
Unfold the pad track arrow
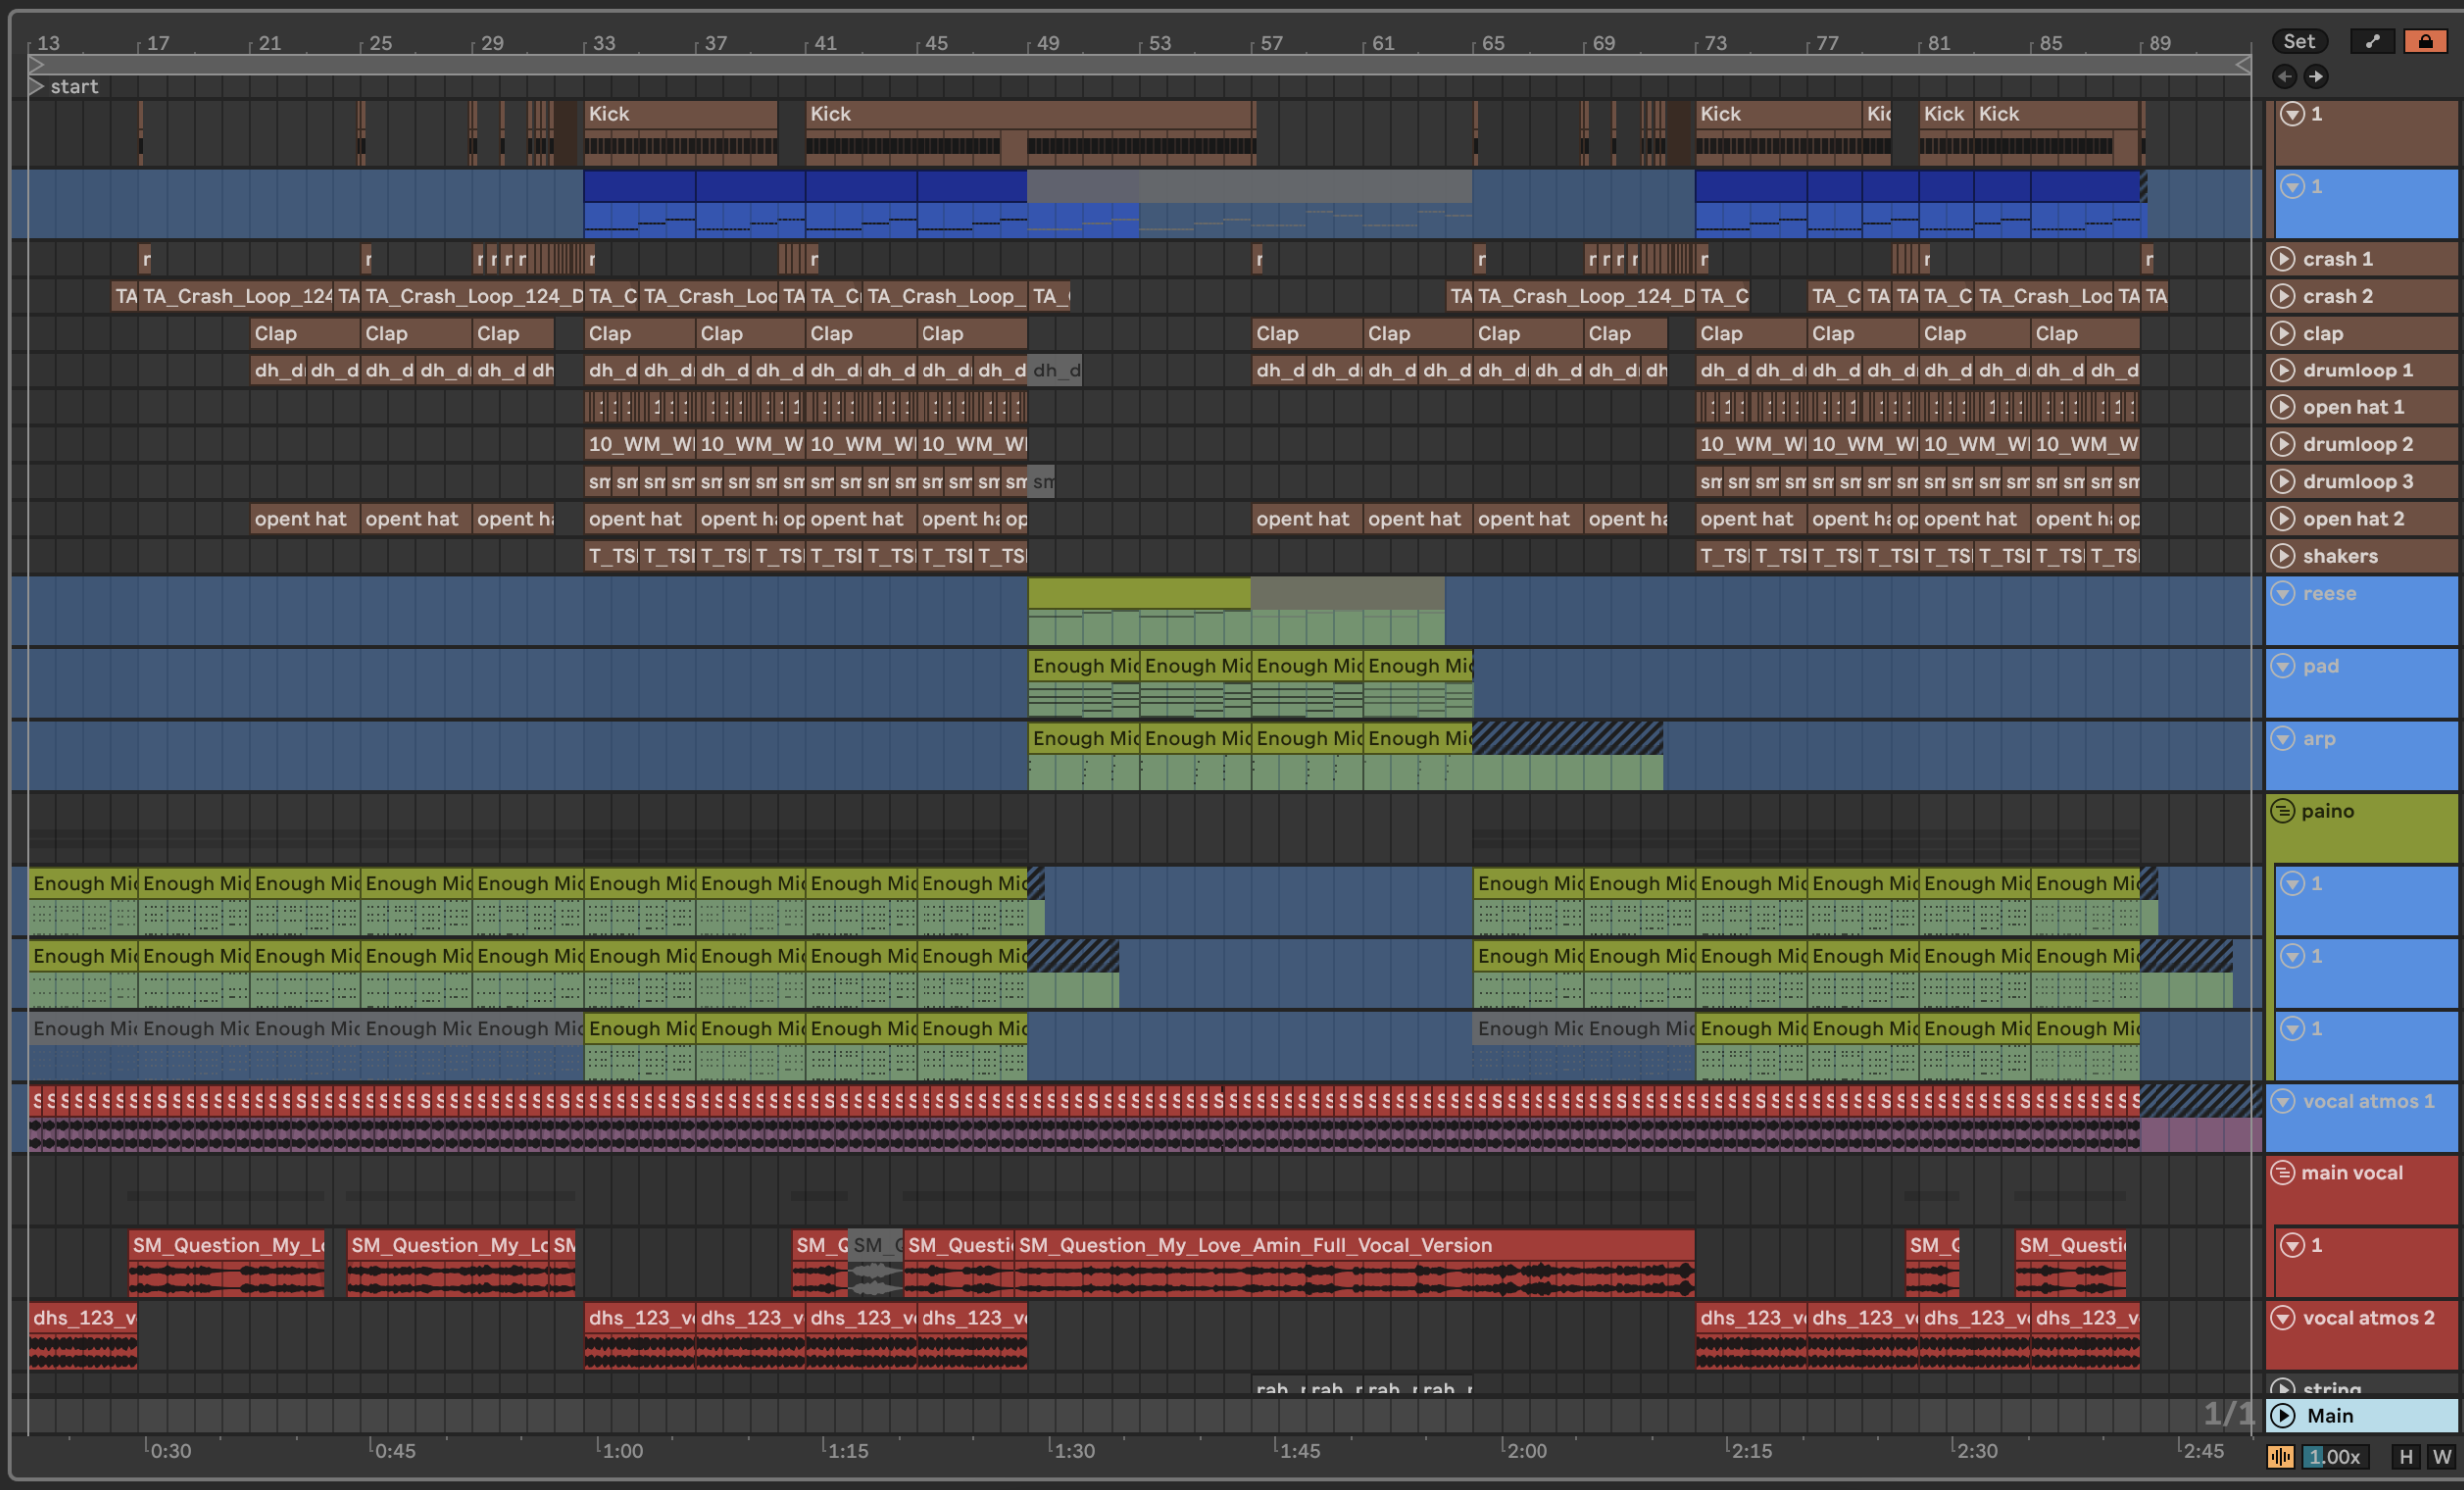click(2283, 666)
